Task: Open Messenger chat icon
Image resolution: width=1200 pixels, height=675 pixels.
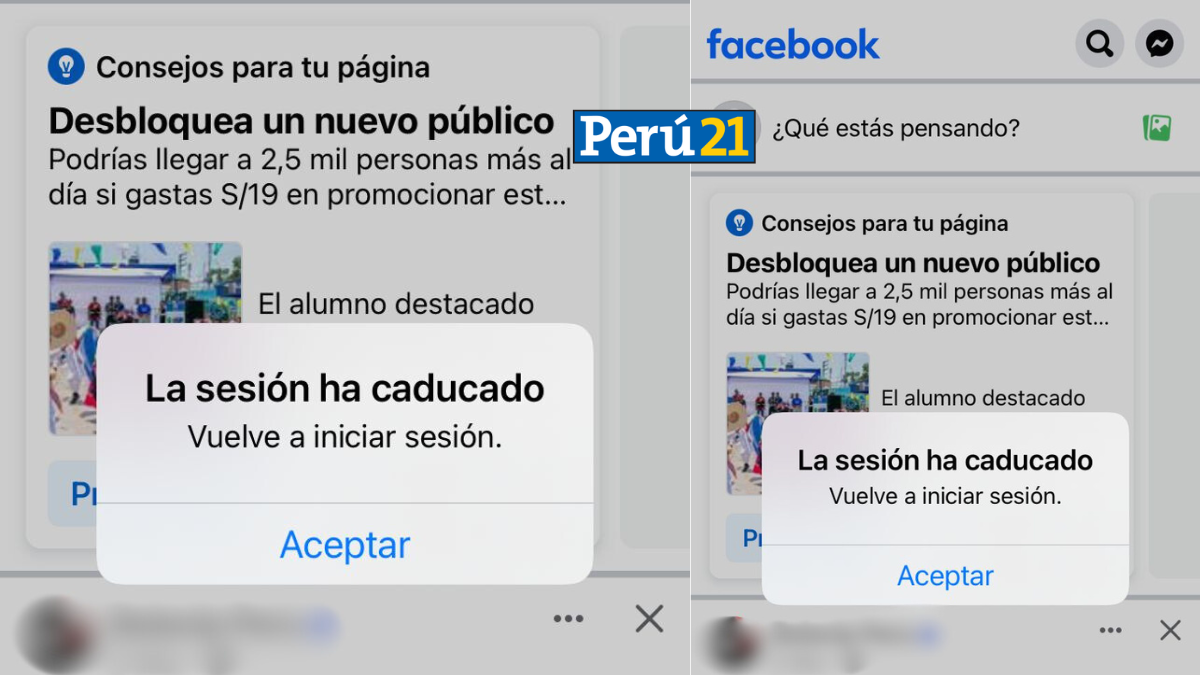Action: coord(1159,44)
